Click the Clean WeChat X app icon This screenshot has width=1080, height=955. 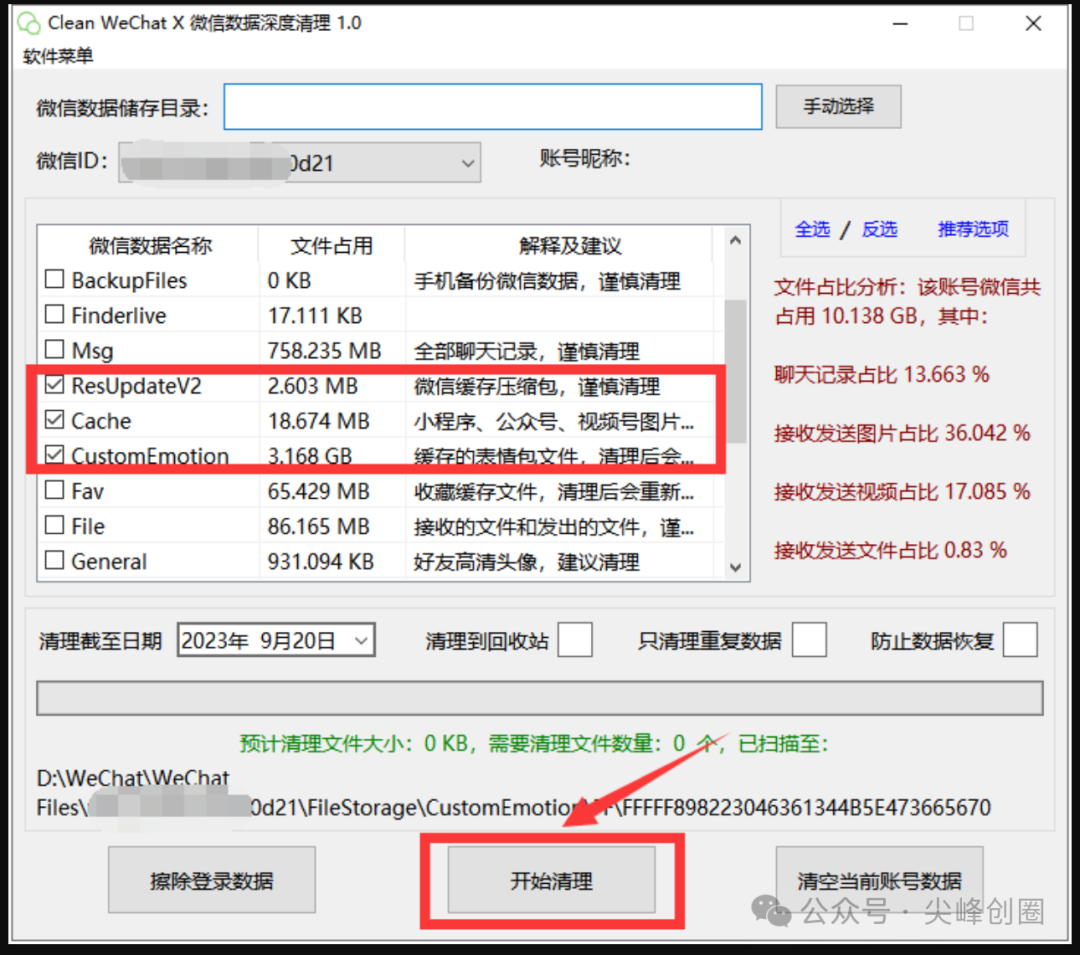(x=29, y=23)
